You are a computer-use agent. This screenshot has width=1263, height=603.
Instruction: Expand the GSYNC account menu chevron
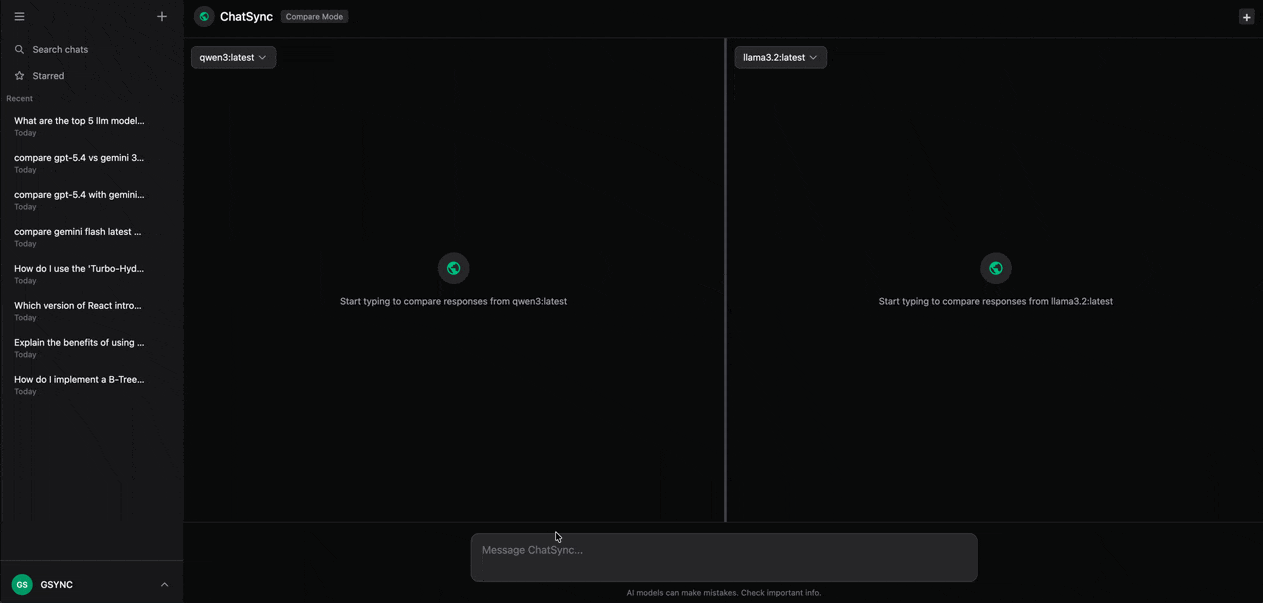(164, 584)
